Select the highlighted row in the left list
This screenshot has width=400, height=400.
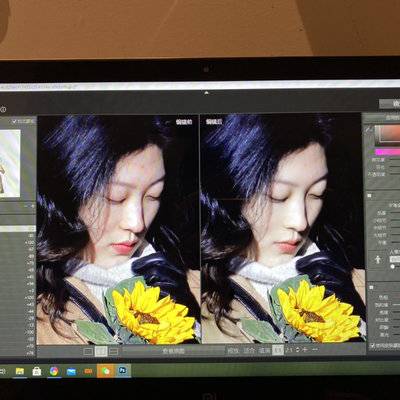click(x=18, y=229)
